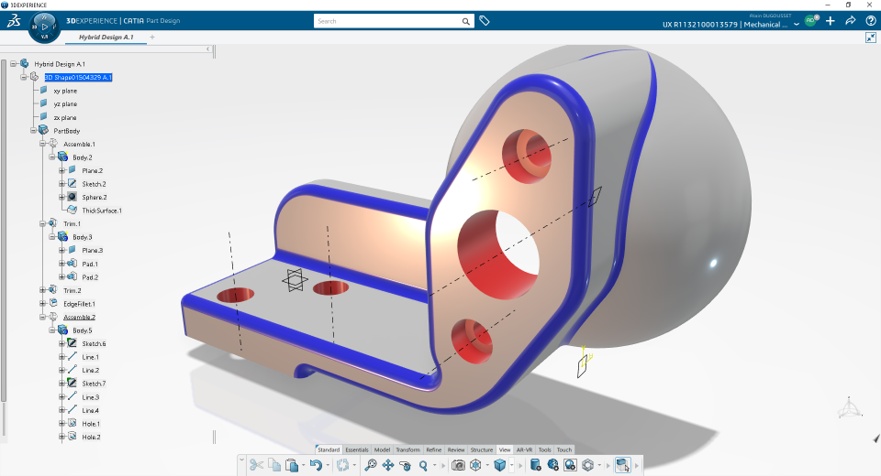
Task: Click the blue database cylinder icon
Action: [x=535, y=465]
